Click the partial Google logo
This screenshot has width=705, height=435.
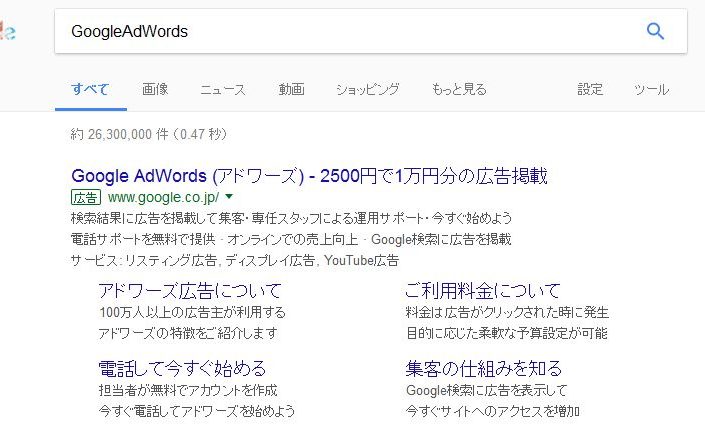pos(8,31)
